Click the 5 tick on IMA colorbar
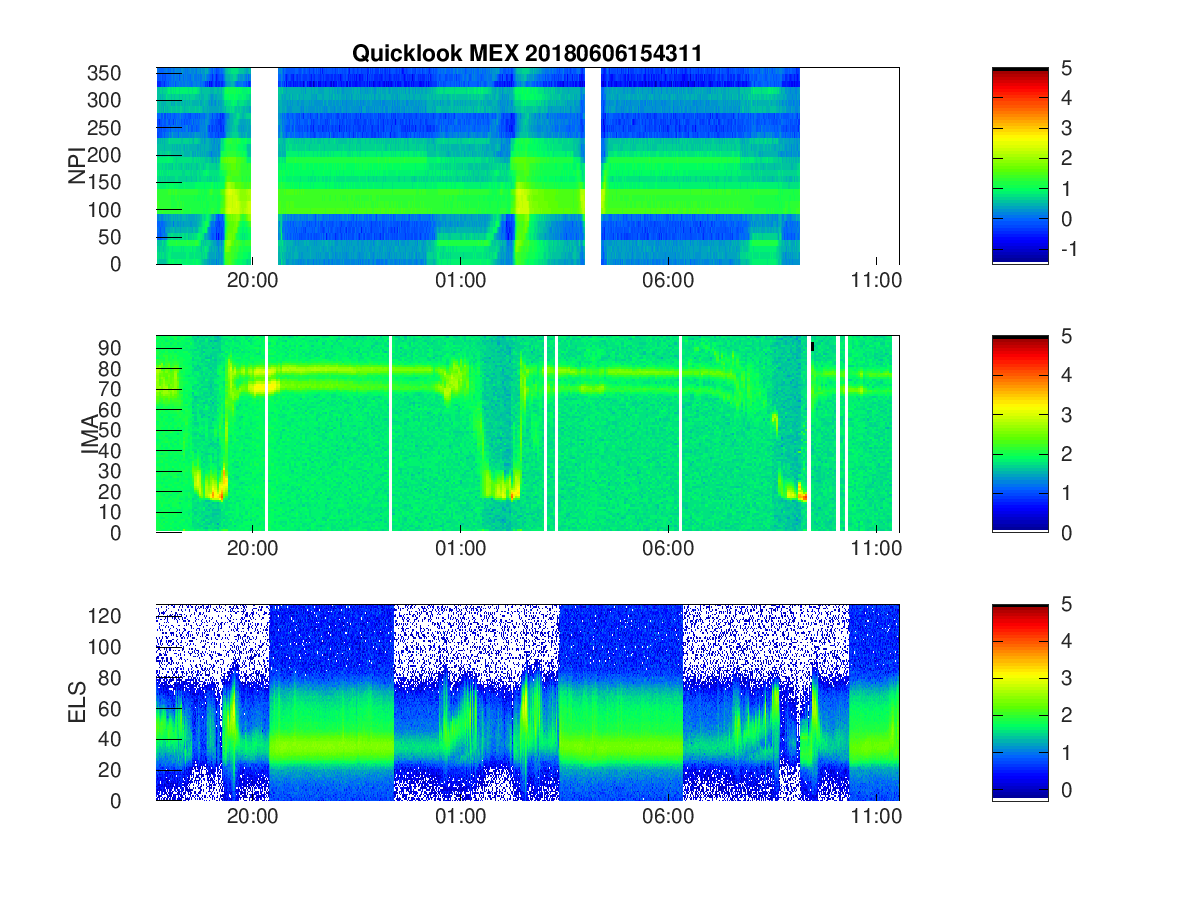The image size is (1200, 900). (1067, 336)
